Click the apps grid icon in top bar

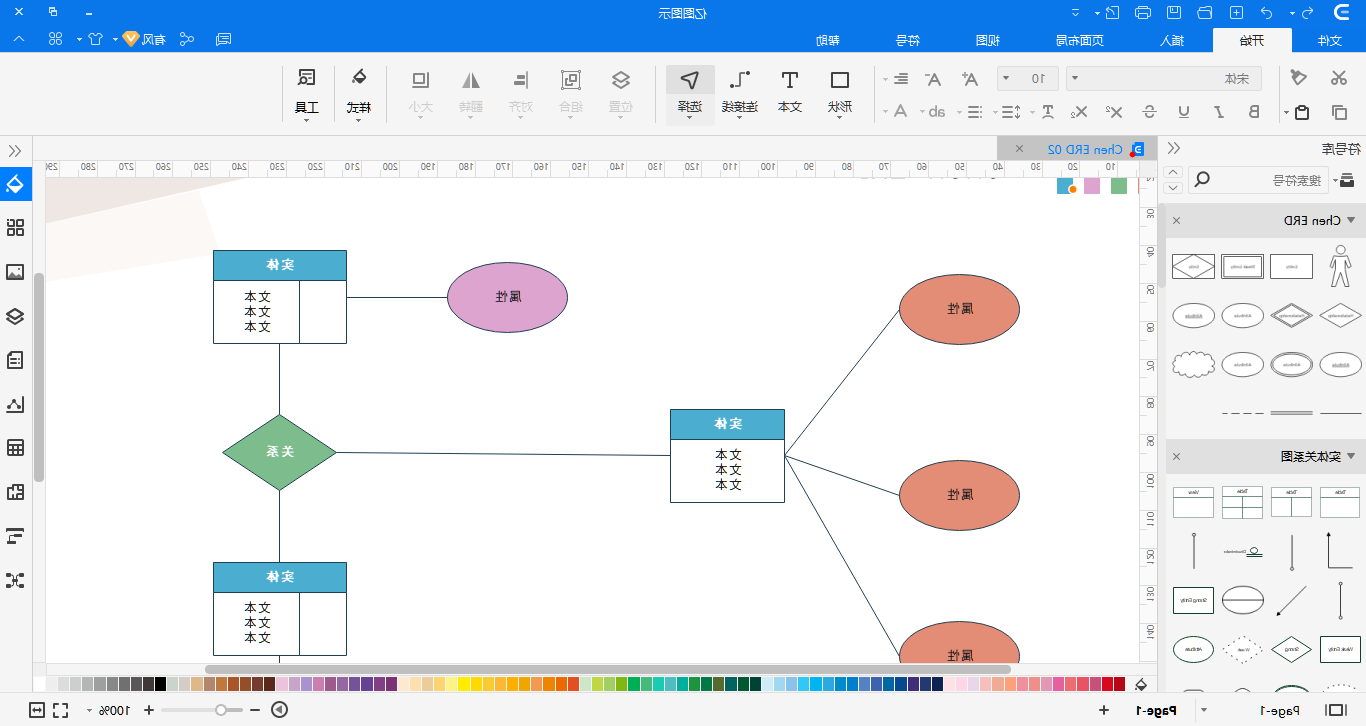[x=56, y=39]
